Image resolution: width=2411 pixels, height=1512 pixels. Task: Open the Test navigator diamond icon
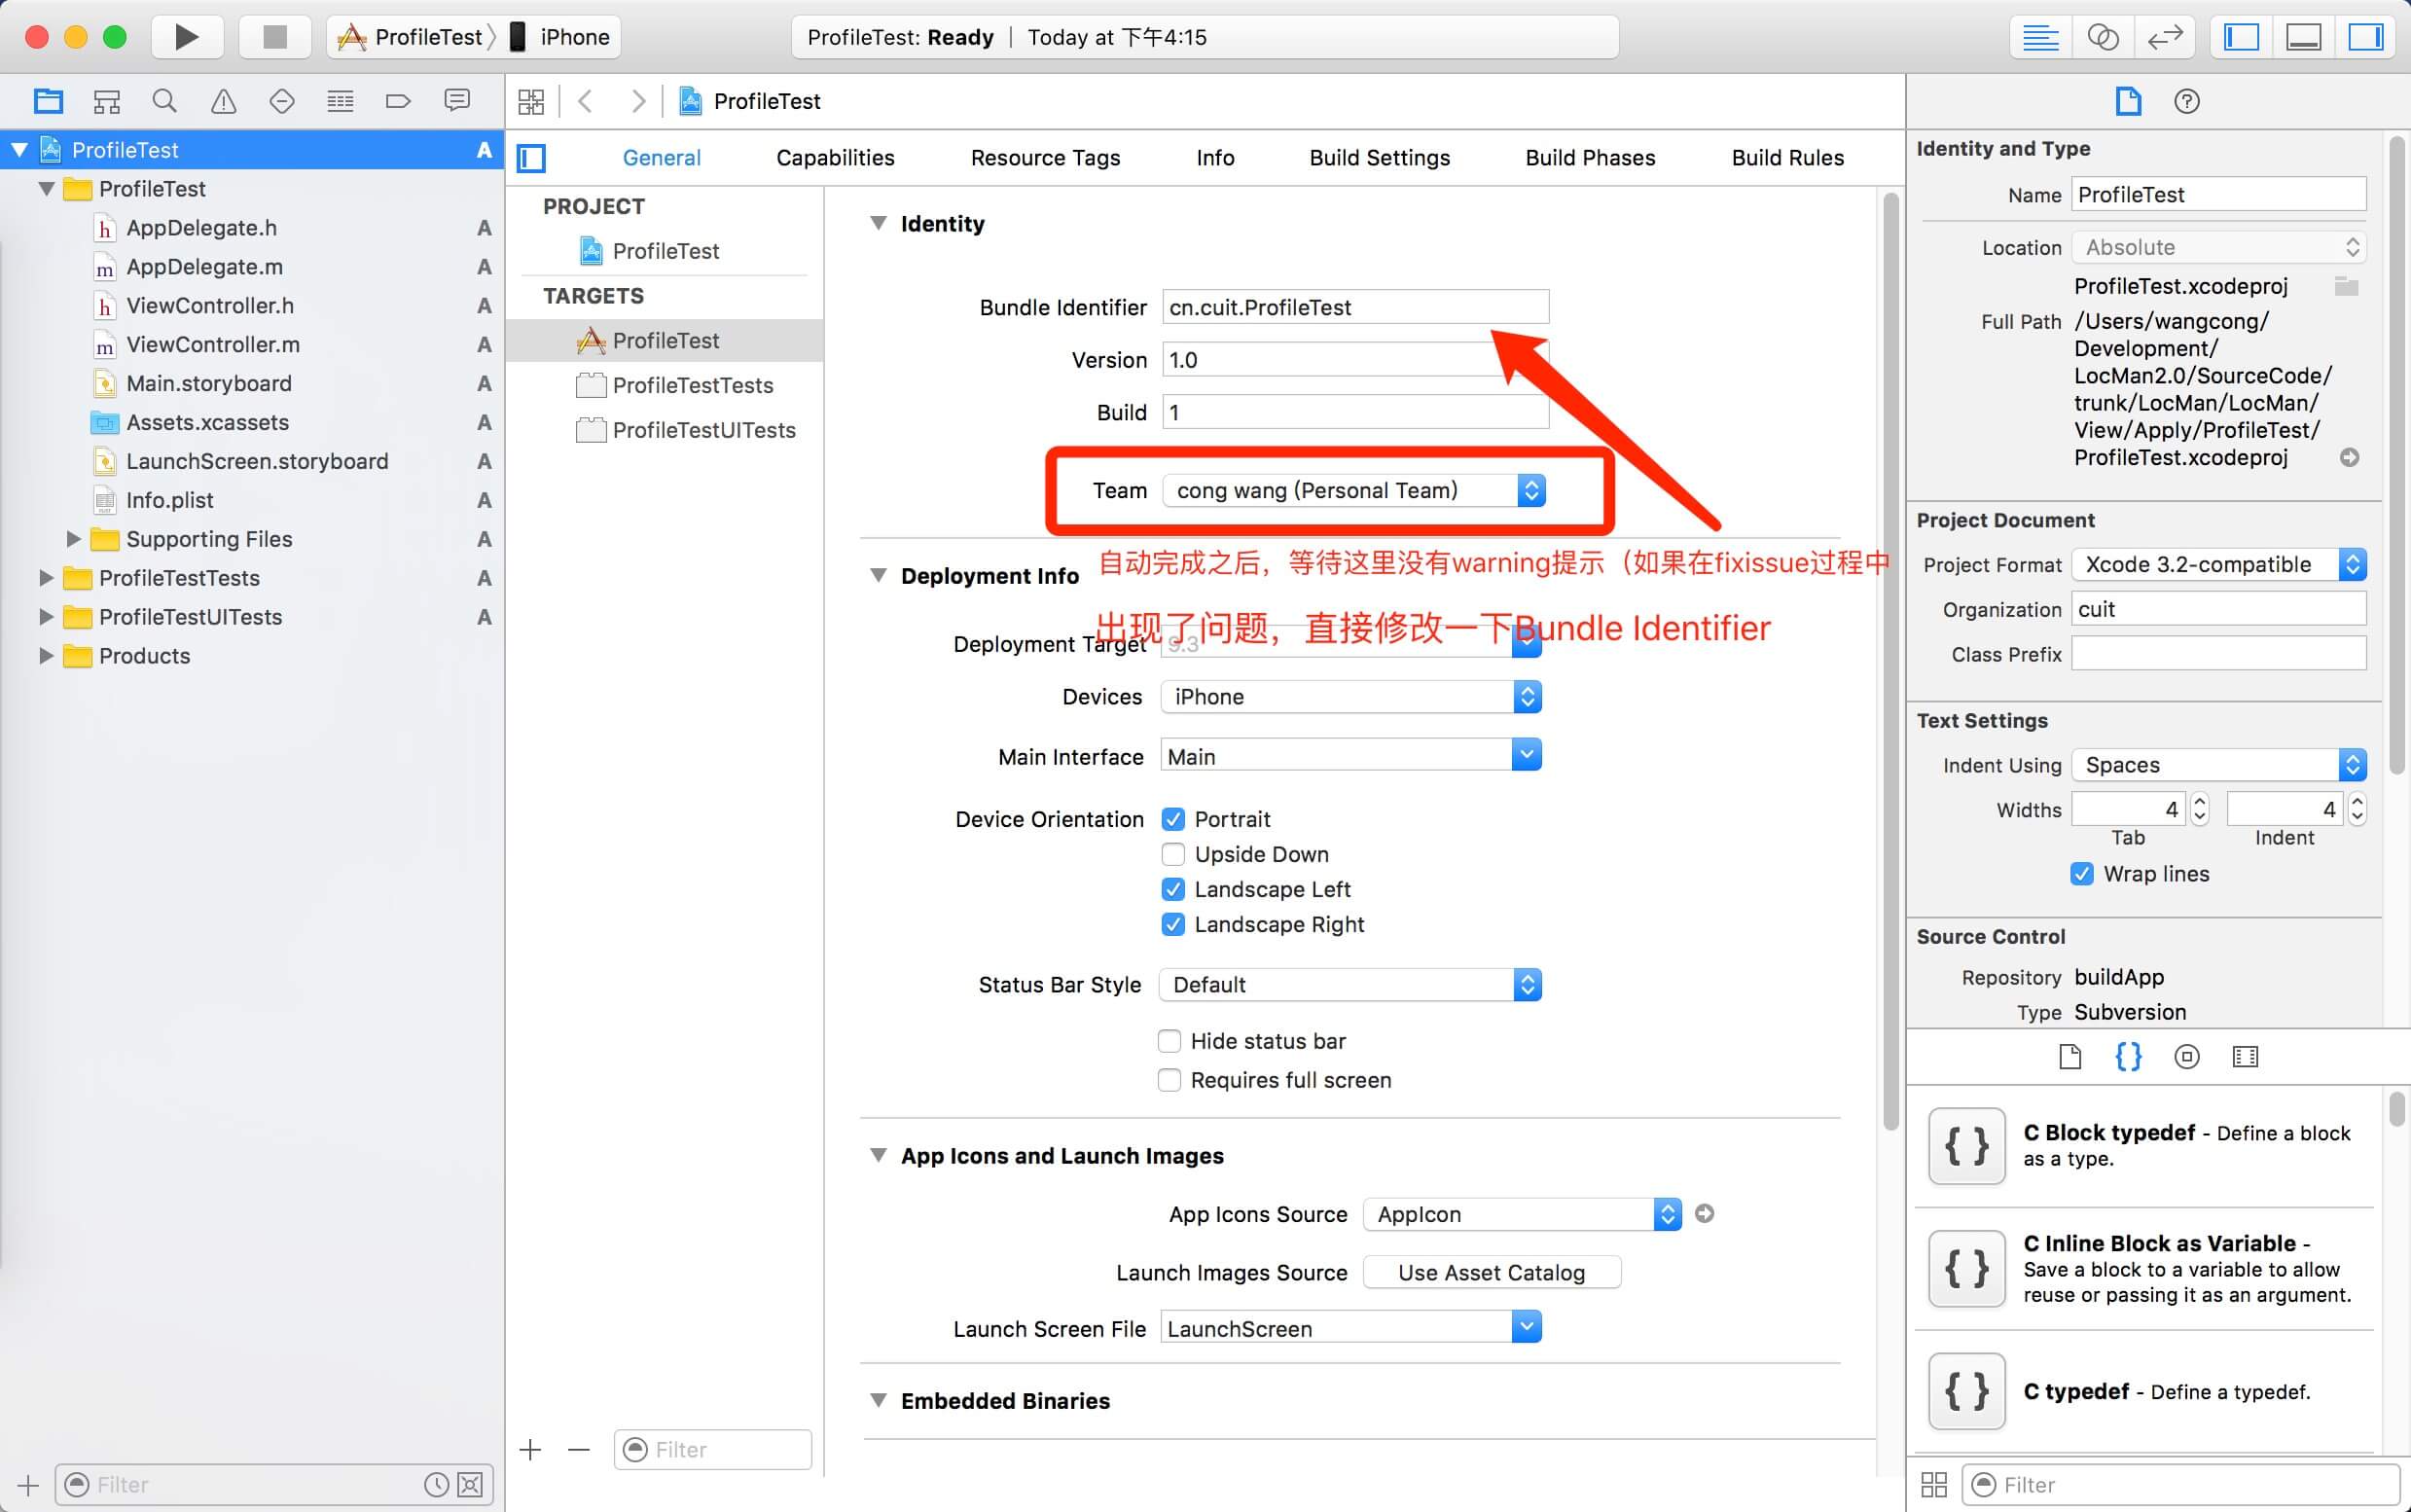[x=282, y=101]
